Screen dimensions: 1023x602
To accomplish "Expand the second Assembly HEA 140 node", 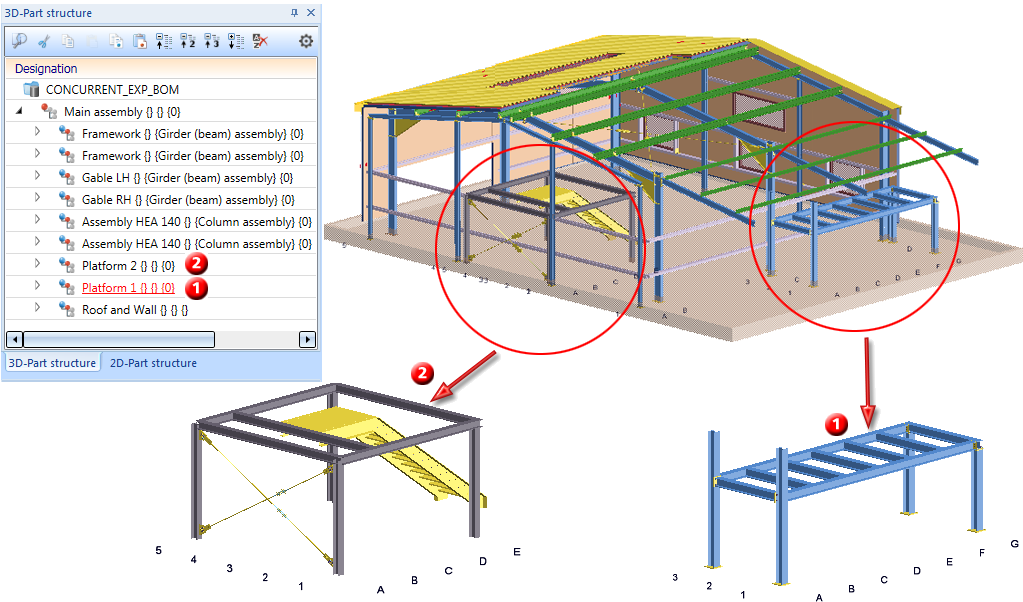I will coord(37,242).
